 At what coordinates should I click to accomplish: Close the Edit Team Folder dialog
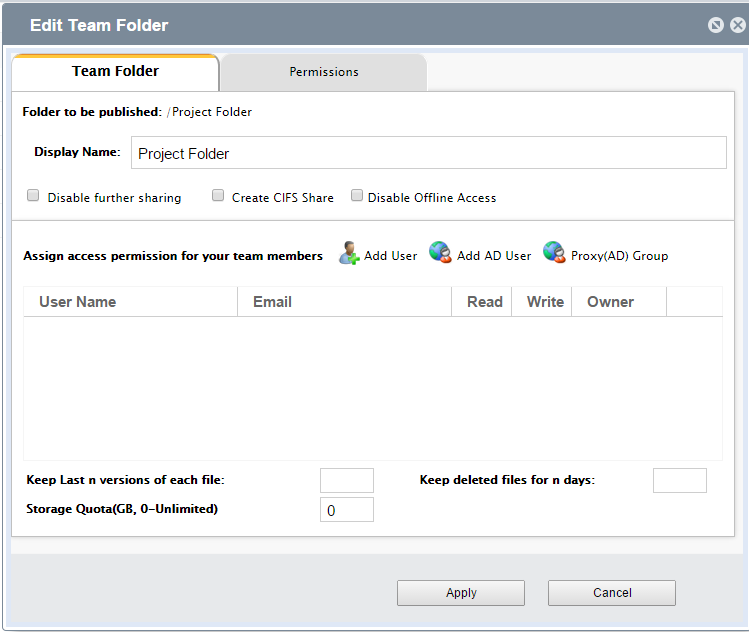pyautogui.click(x=737, y=25)
